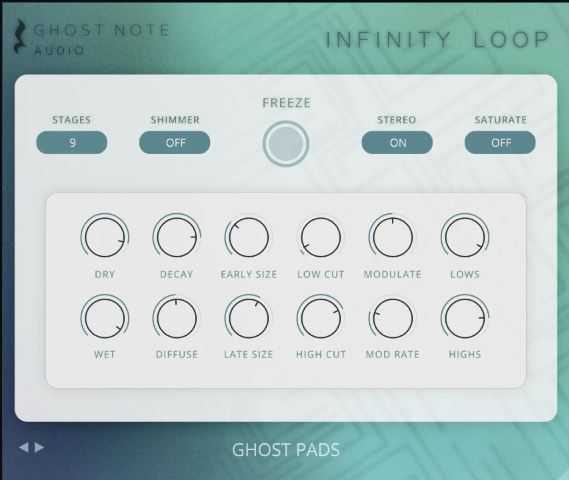This screenshot has width=569, height=480.
Task: Click the INFINITY LOOP title text
Action: (x=437, y=40)
